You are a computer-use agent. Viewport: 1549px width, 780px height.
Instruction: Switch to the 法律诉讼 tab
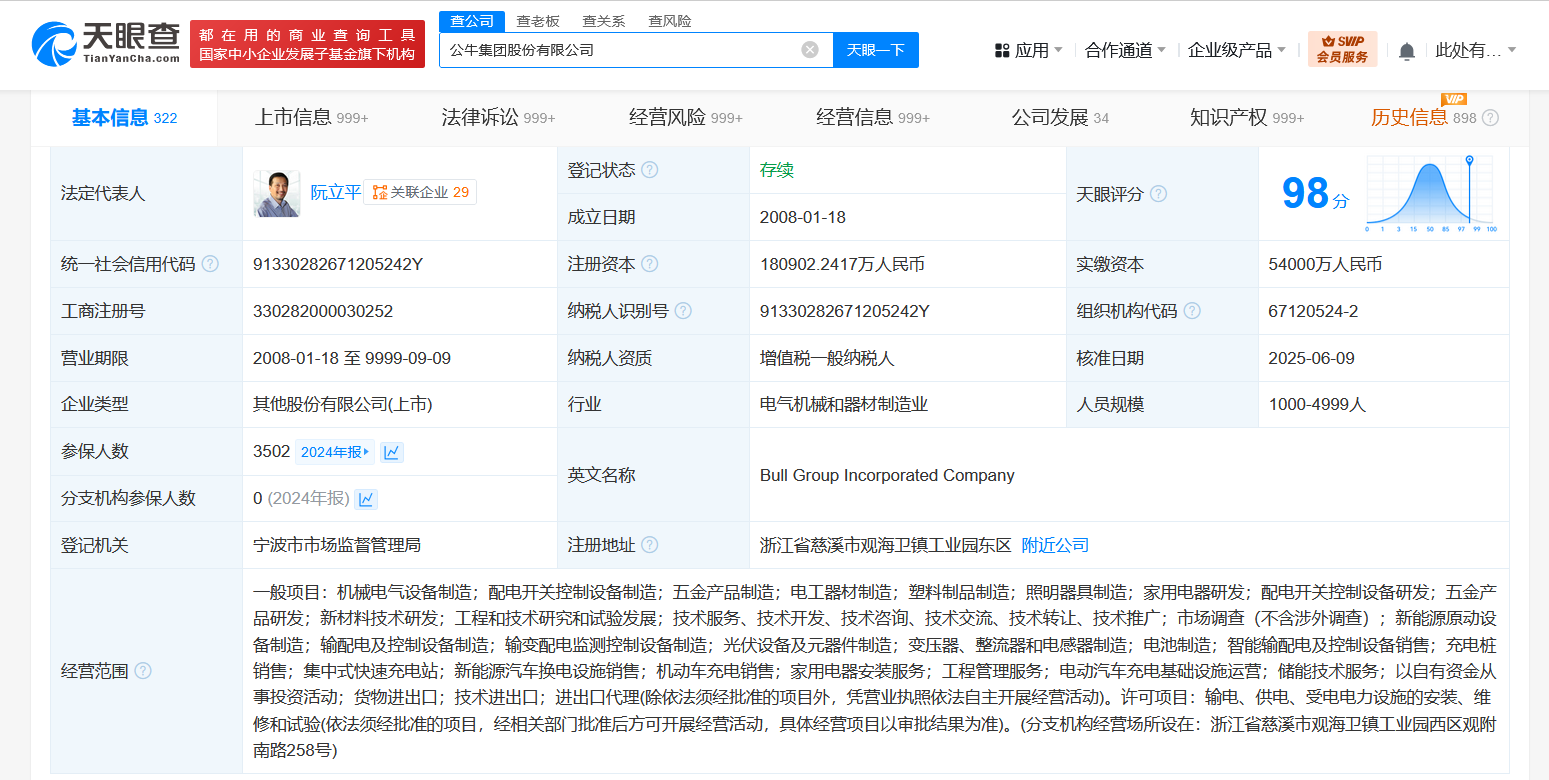(498, 118)
